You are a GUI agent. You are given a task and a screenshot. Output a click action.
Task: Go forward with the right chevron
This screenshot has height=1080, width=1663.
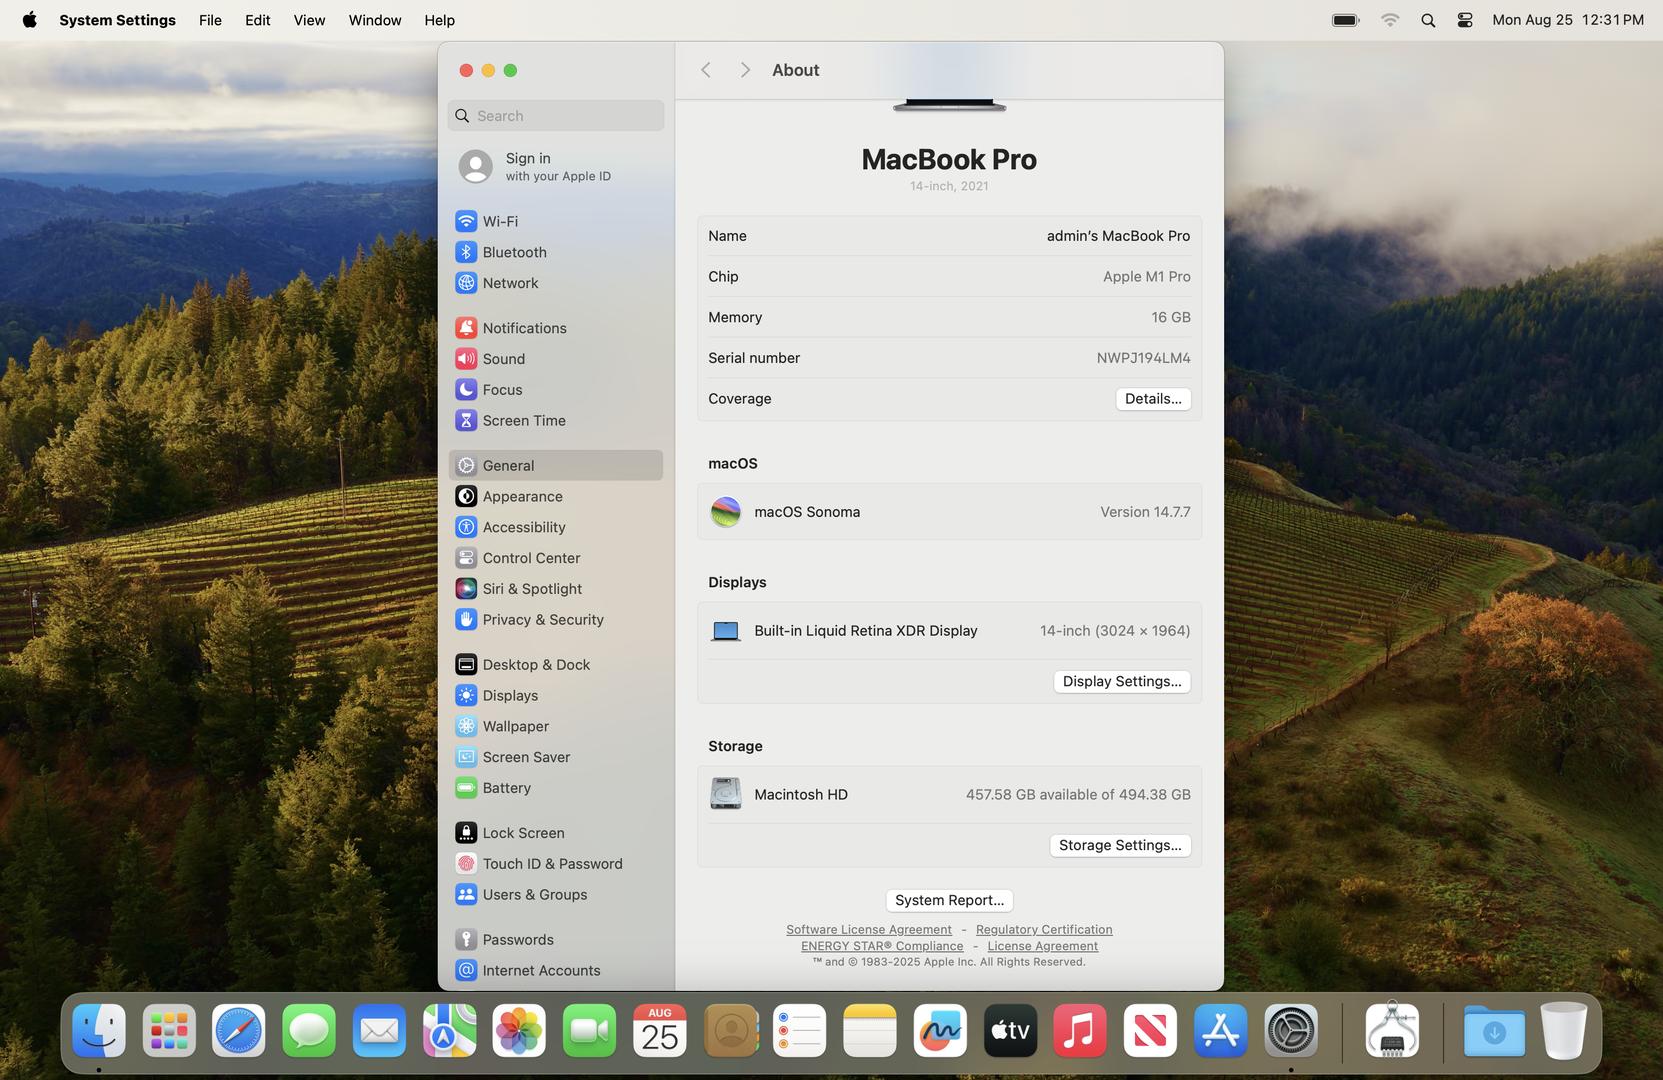click(x=745, y=70)
